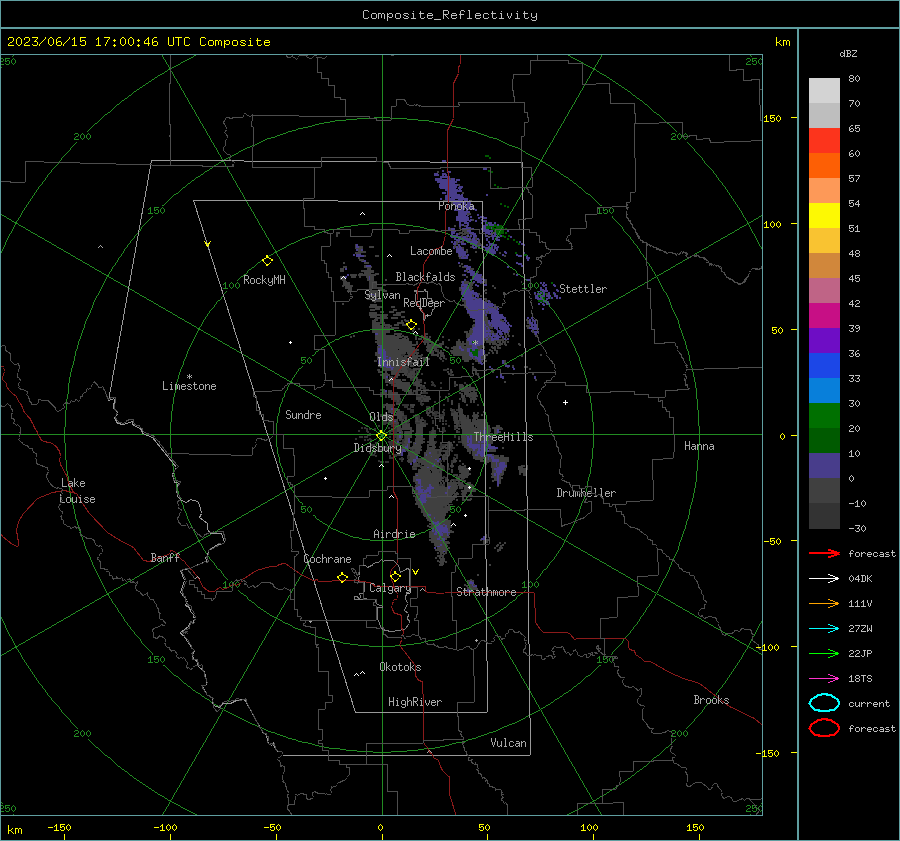Click the ThreeHills city label
Screen dimensions: 900x841
click(x=503, y=437)
